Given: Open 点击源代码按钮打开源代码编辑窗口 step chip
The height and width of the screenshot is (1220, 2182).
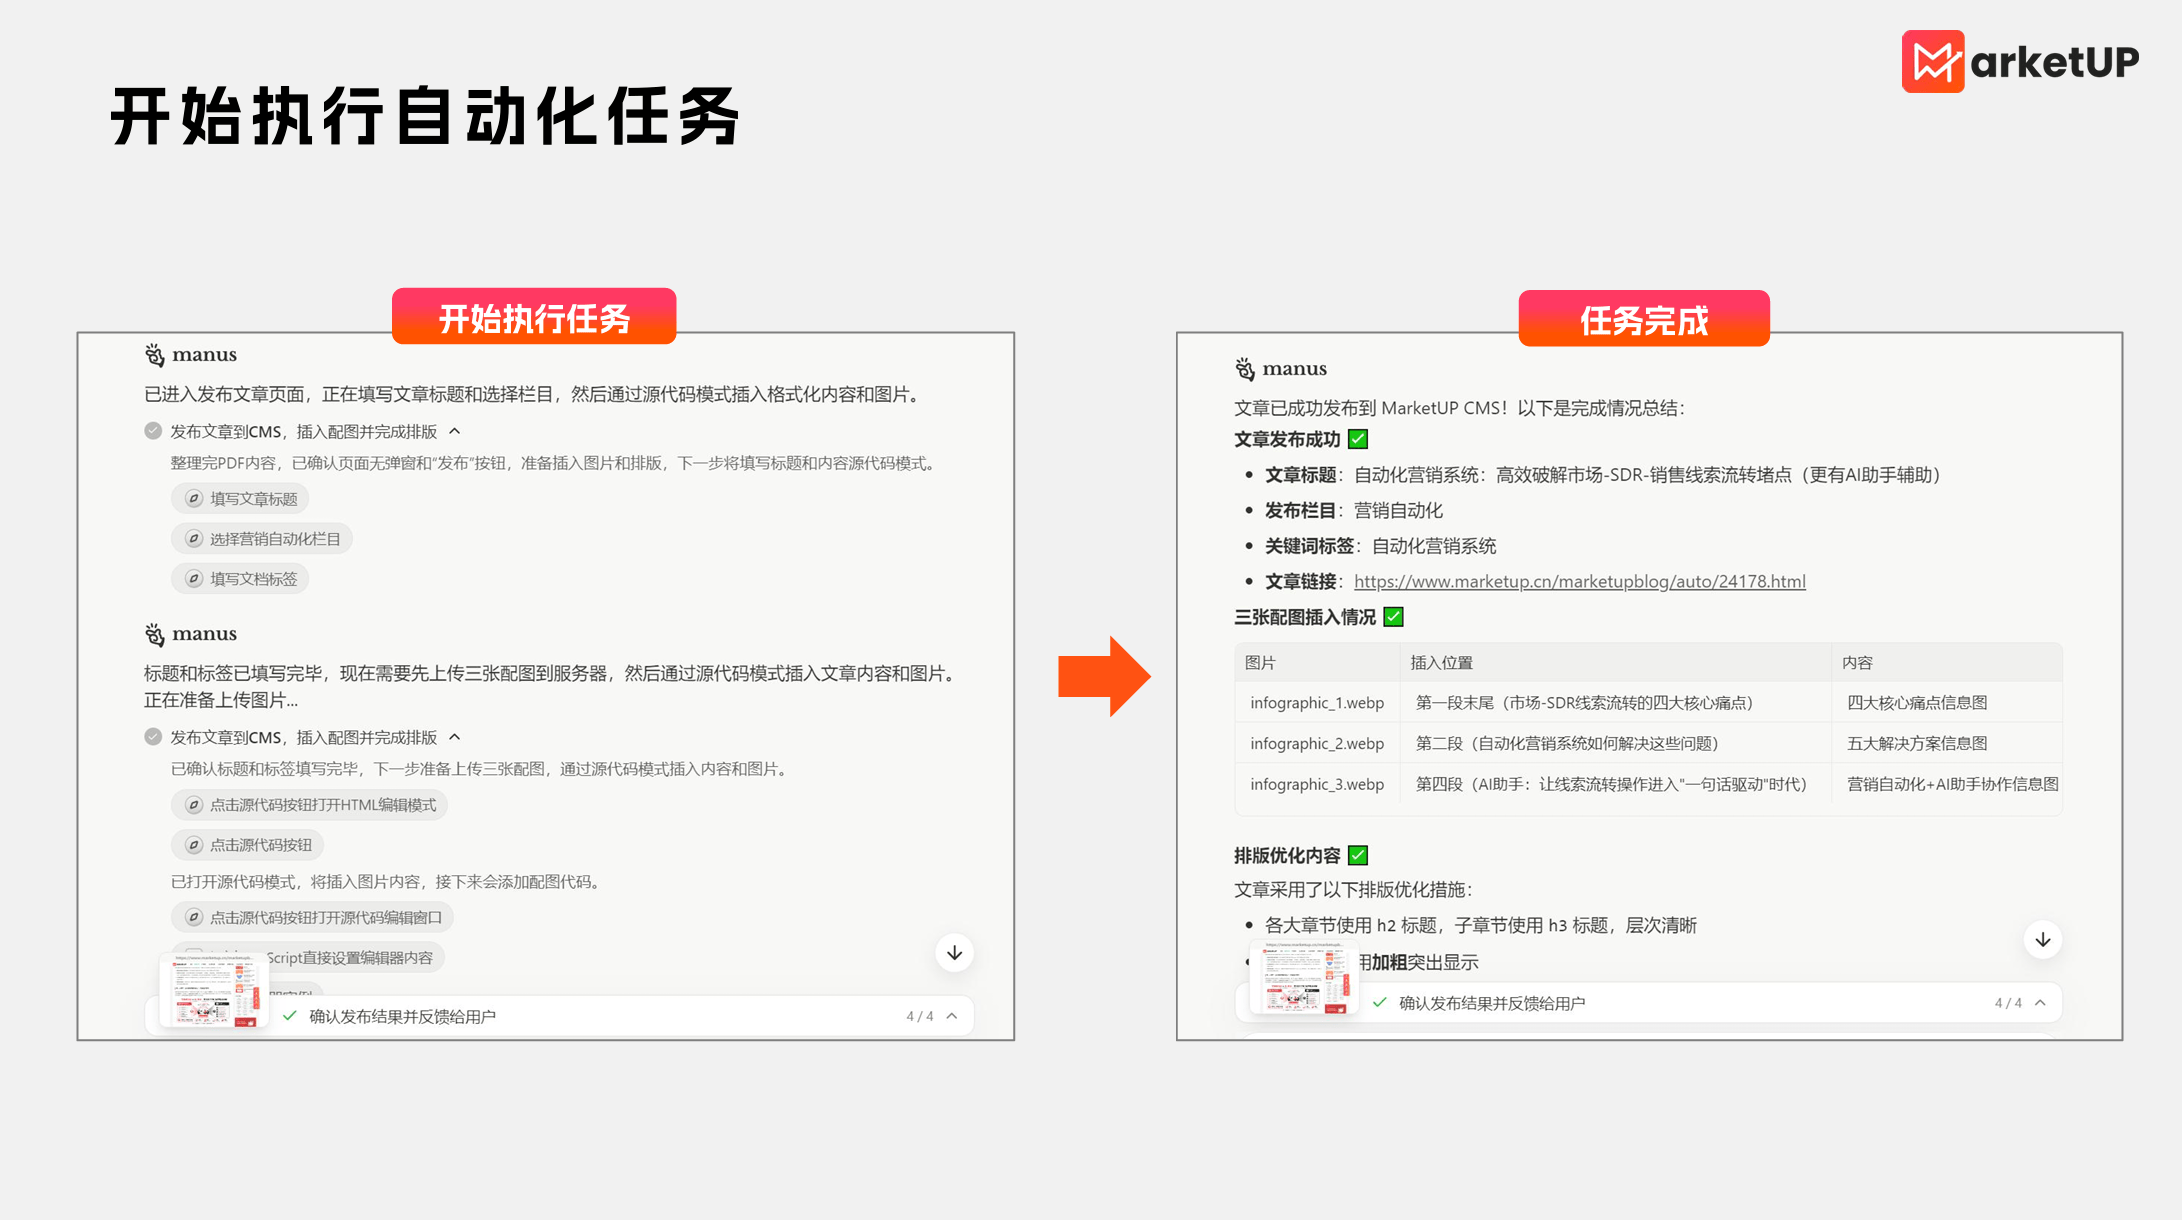Looking at the screenshot, I should [312, 917].
